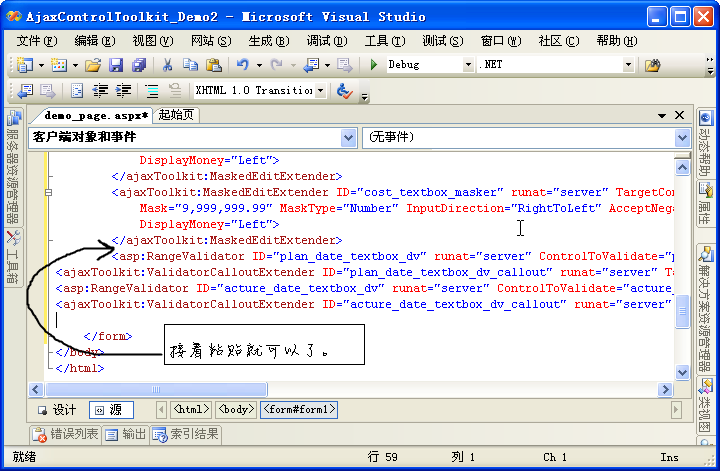Expand the XHTML 1.0 Transitional schema dropdown

click(x=320, y=91)
